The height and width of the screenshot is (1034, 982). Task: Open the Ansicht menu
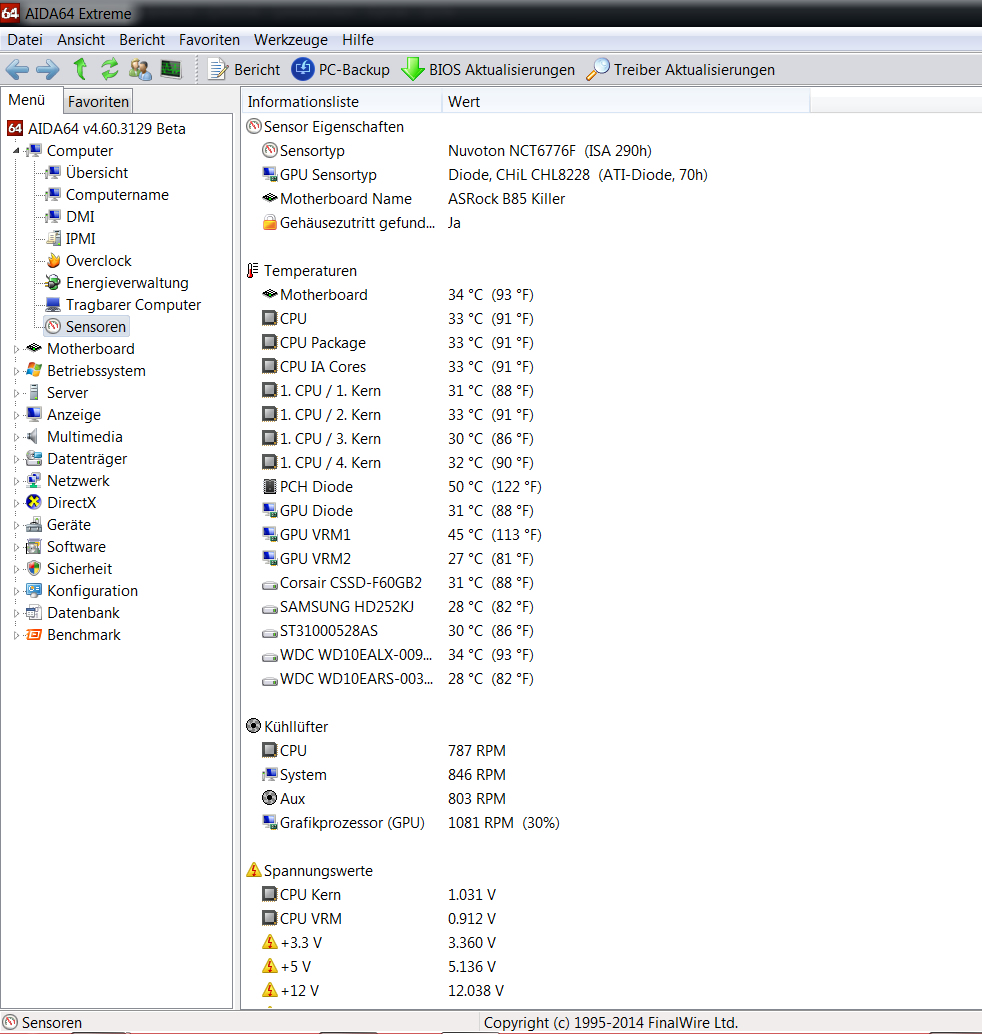(81, 40)
